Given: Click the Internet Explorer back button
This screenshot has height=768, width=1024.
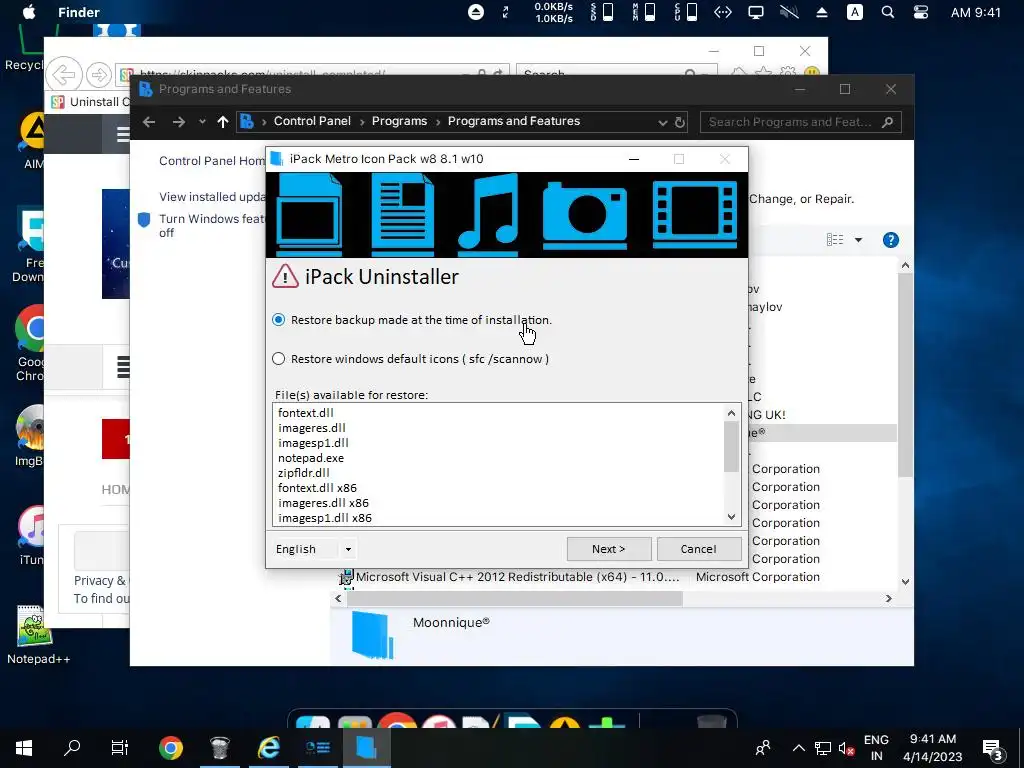Looking at the screenshot, I should pos(64,74).
